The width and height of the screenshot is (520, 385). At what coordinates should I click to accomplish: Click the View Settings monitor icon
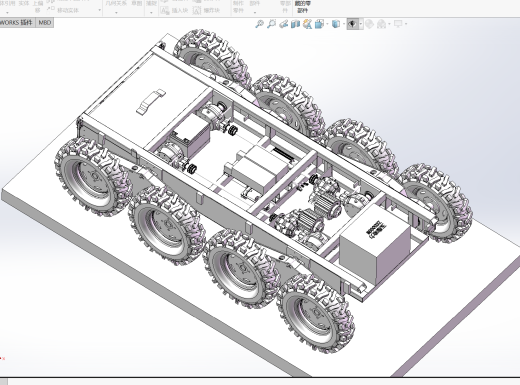398,24
